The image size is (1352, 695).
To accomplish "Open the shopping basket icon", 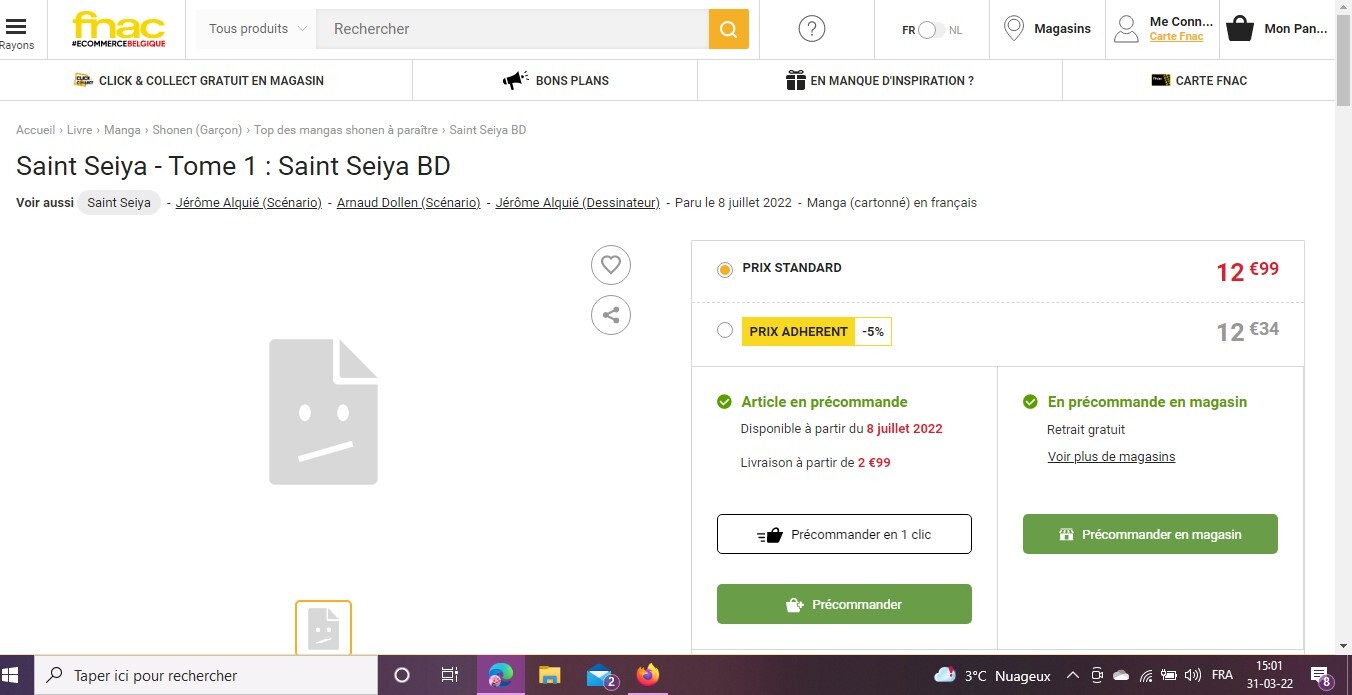I will point(1240,29).
